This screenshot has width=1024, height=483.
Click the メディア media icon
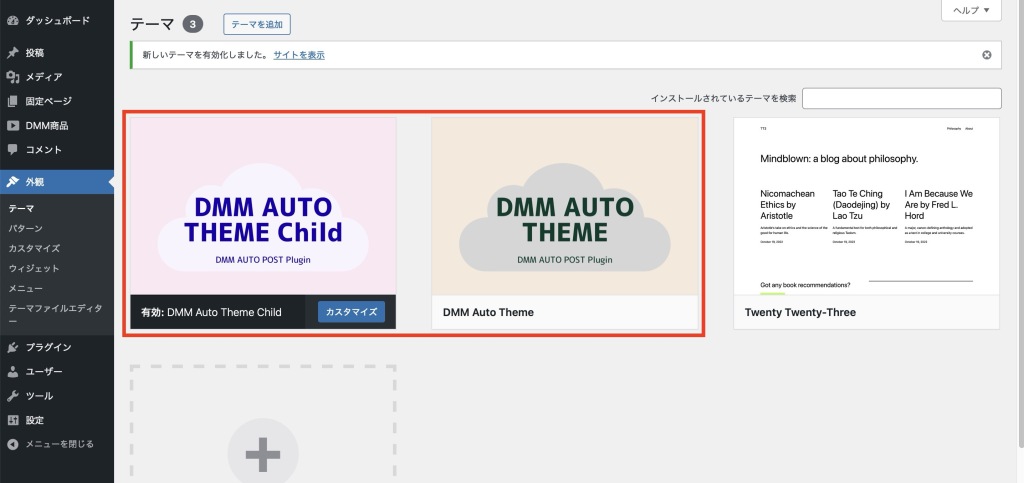(12, 77)
